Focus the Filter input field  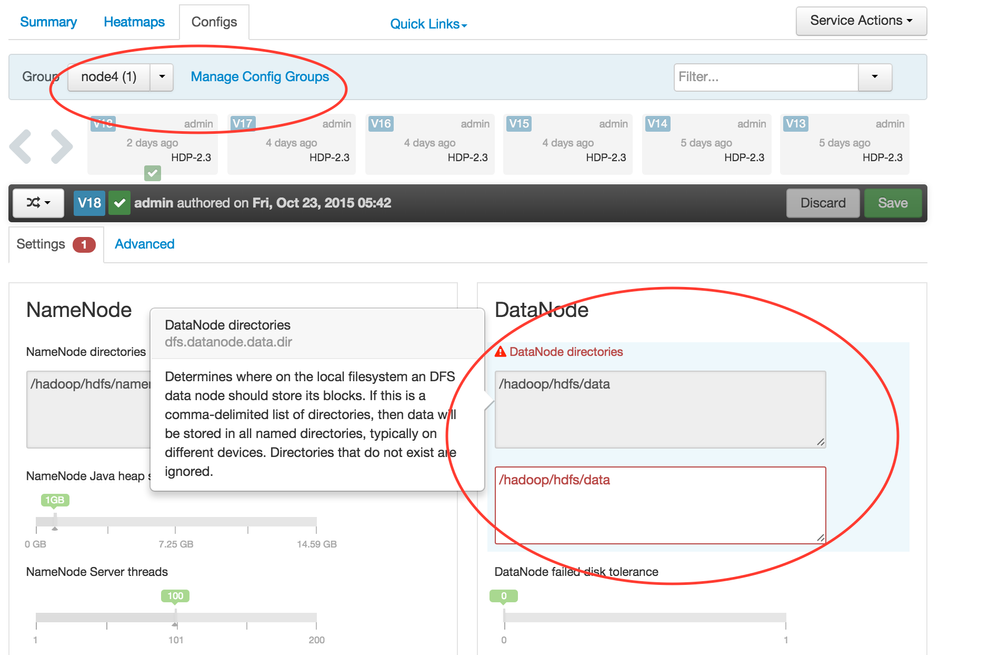pyautogui.click(x=766, y=77)
